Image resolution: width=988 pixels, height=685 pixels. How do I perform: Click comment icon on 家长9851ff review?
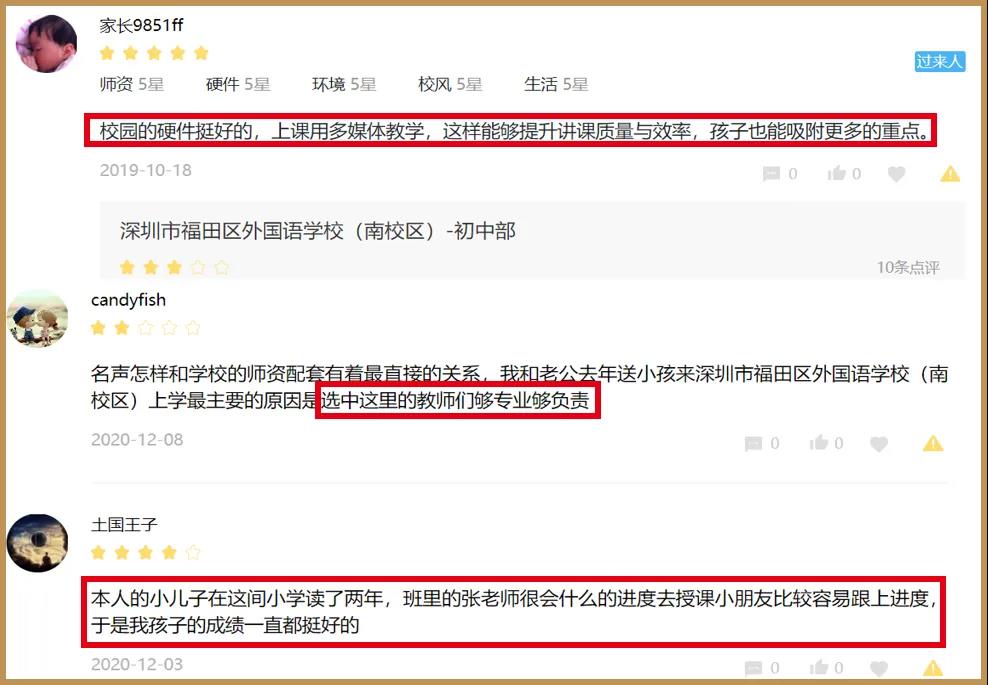click(771, 173)
